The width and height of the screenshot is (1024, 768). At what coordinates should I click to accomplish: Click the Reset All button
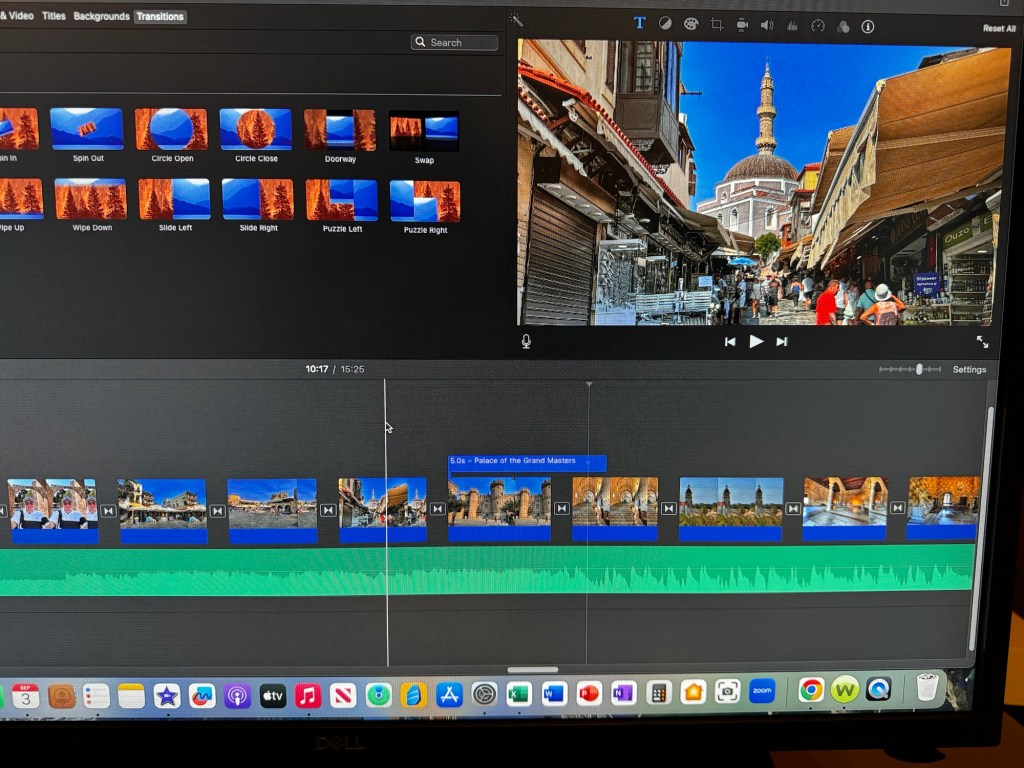point(998,29)
